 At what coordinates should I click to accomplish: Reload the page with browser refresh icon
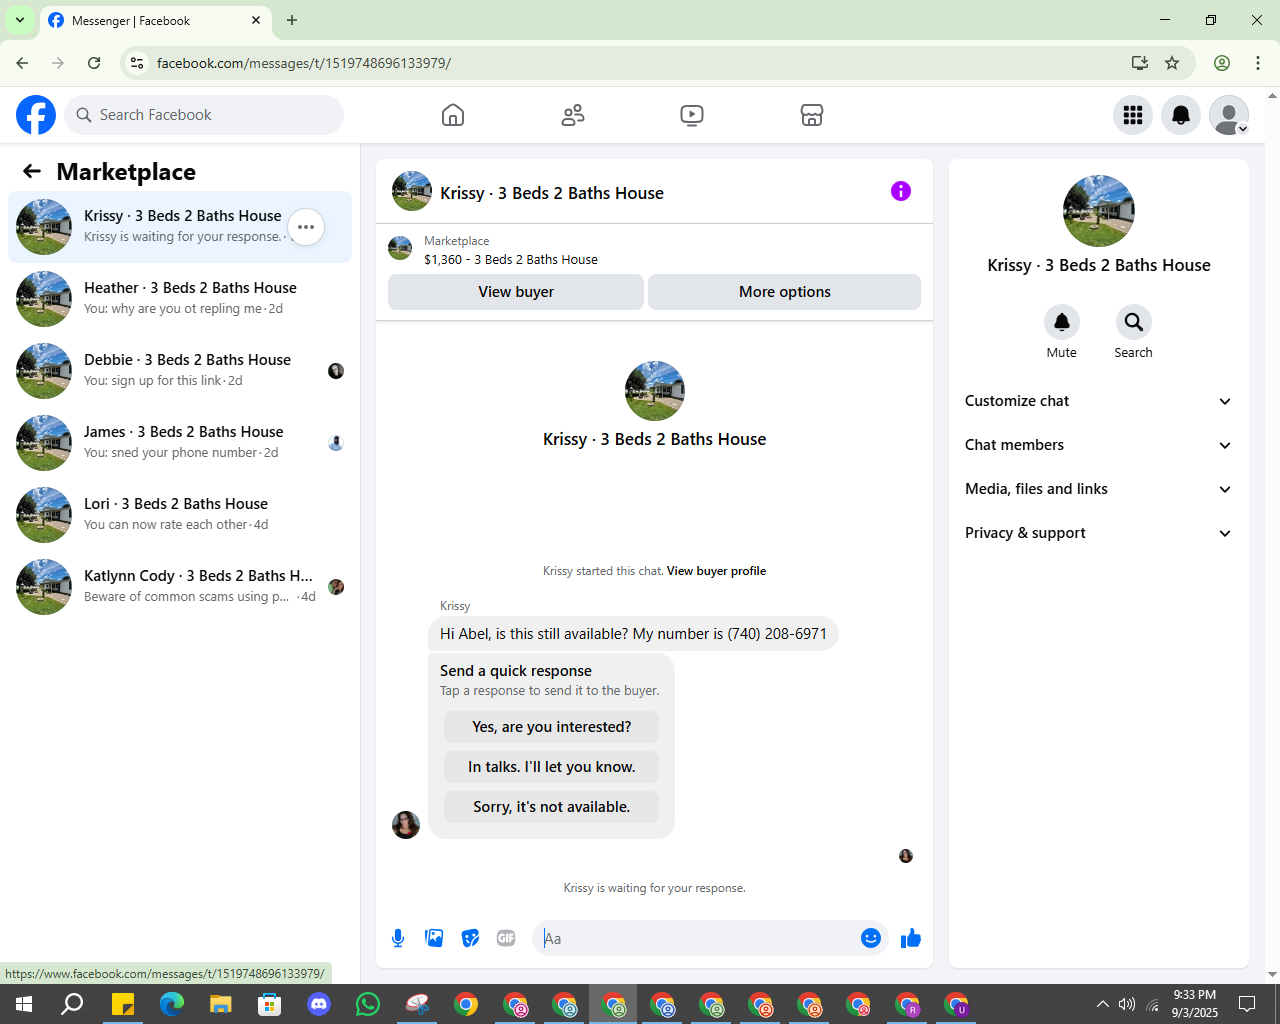pos(94,63)
